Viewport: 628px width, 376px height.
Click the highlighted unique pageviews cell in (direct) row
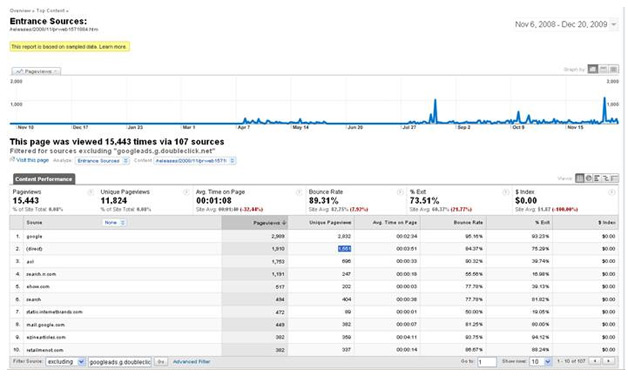pos(344,249)
